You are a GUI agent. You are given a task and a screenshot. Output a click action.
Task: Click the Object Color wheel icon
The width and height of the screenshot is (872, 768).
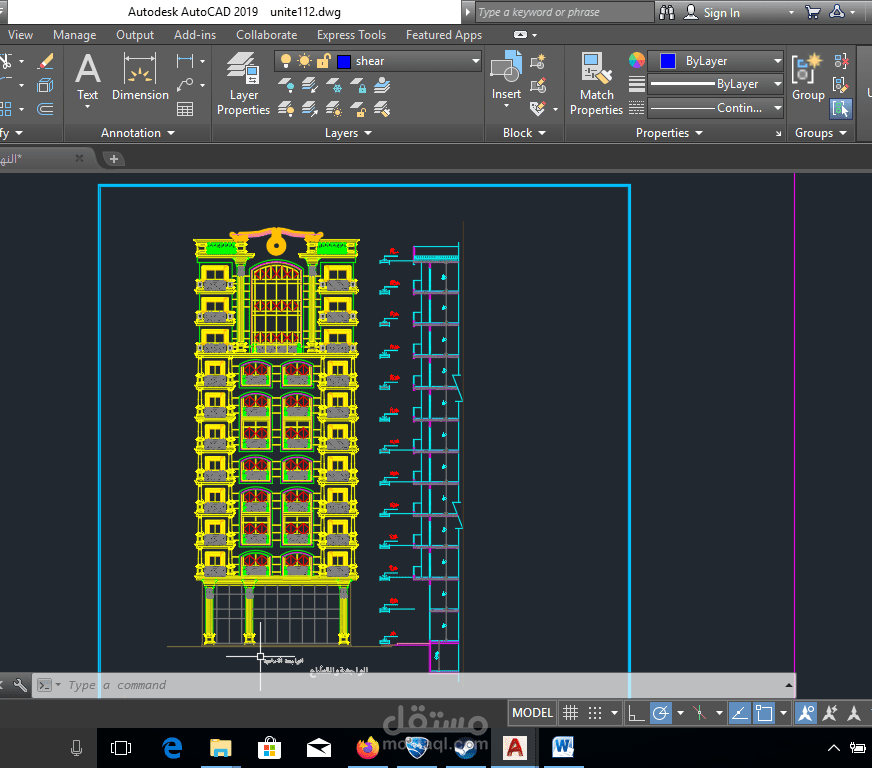[637, 60]
